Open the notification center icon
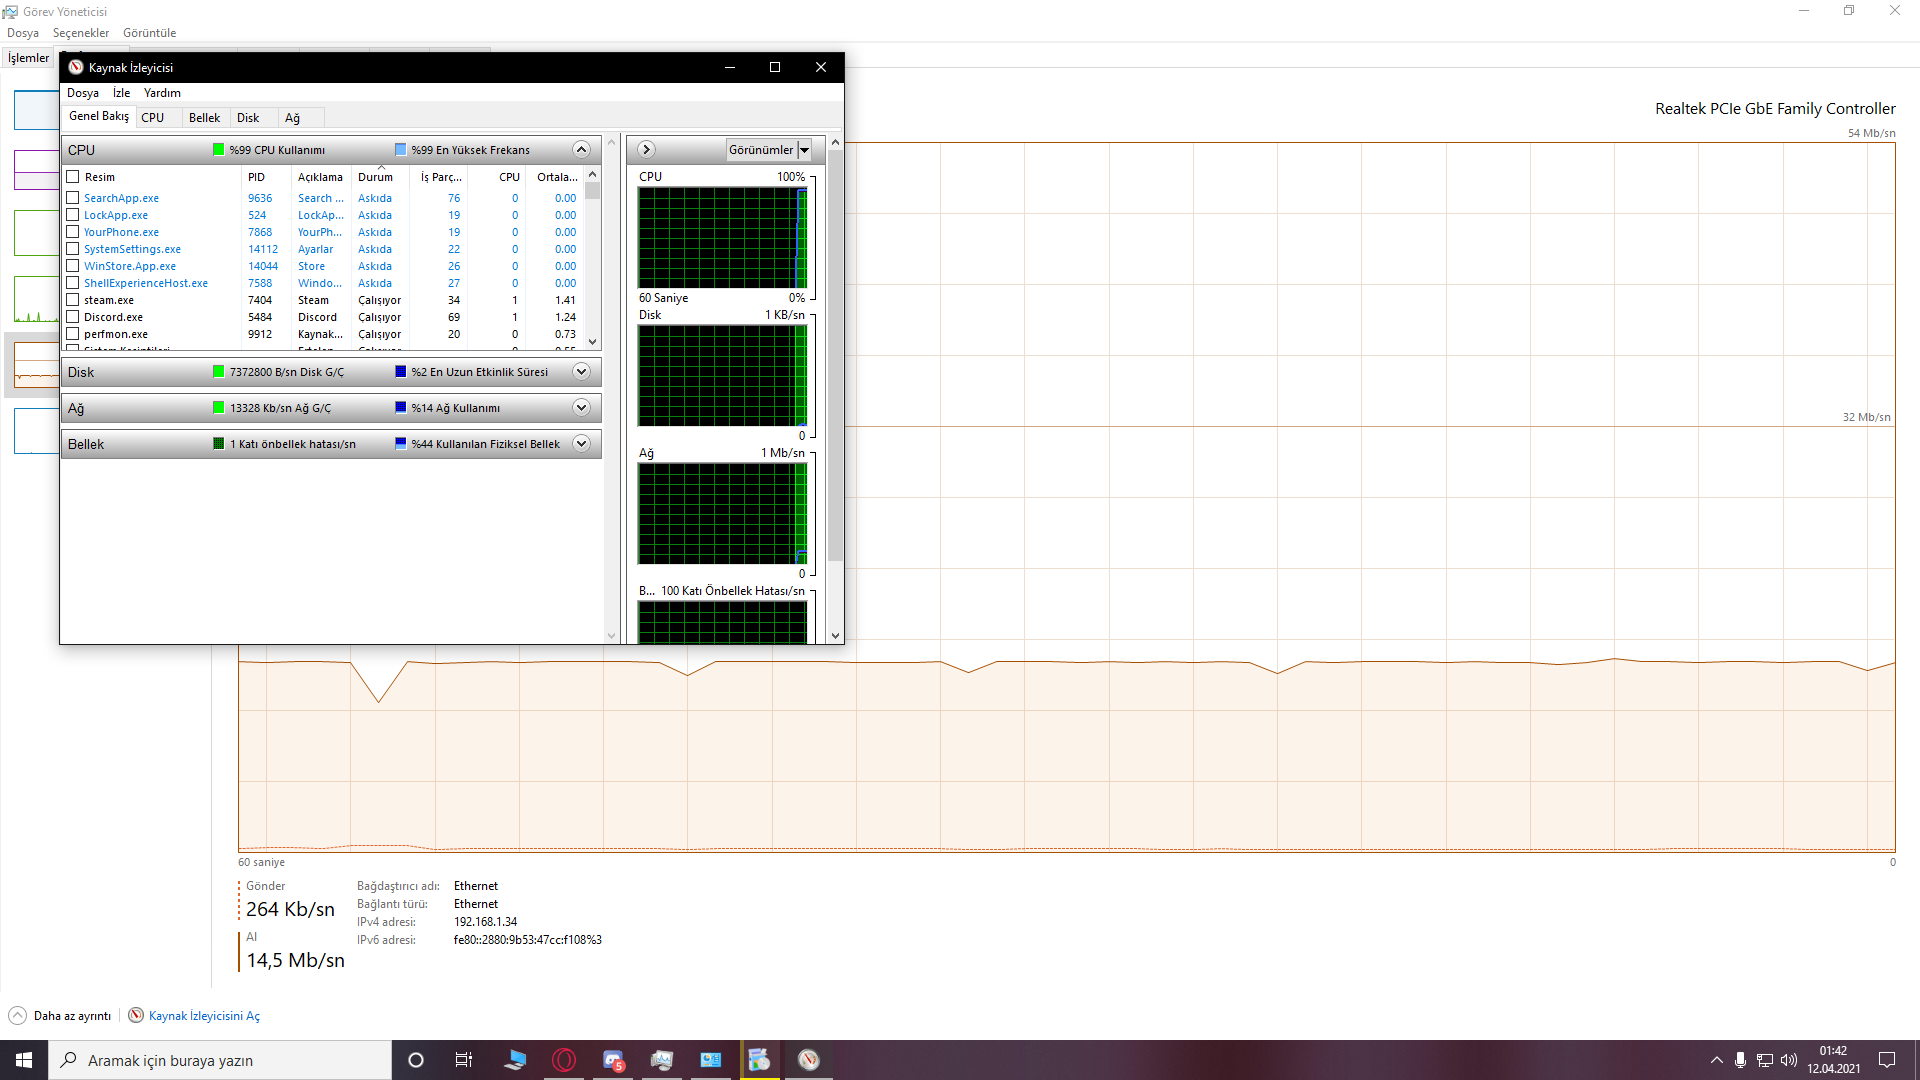 [1887, 1060]
